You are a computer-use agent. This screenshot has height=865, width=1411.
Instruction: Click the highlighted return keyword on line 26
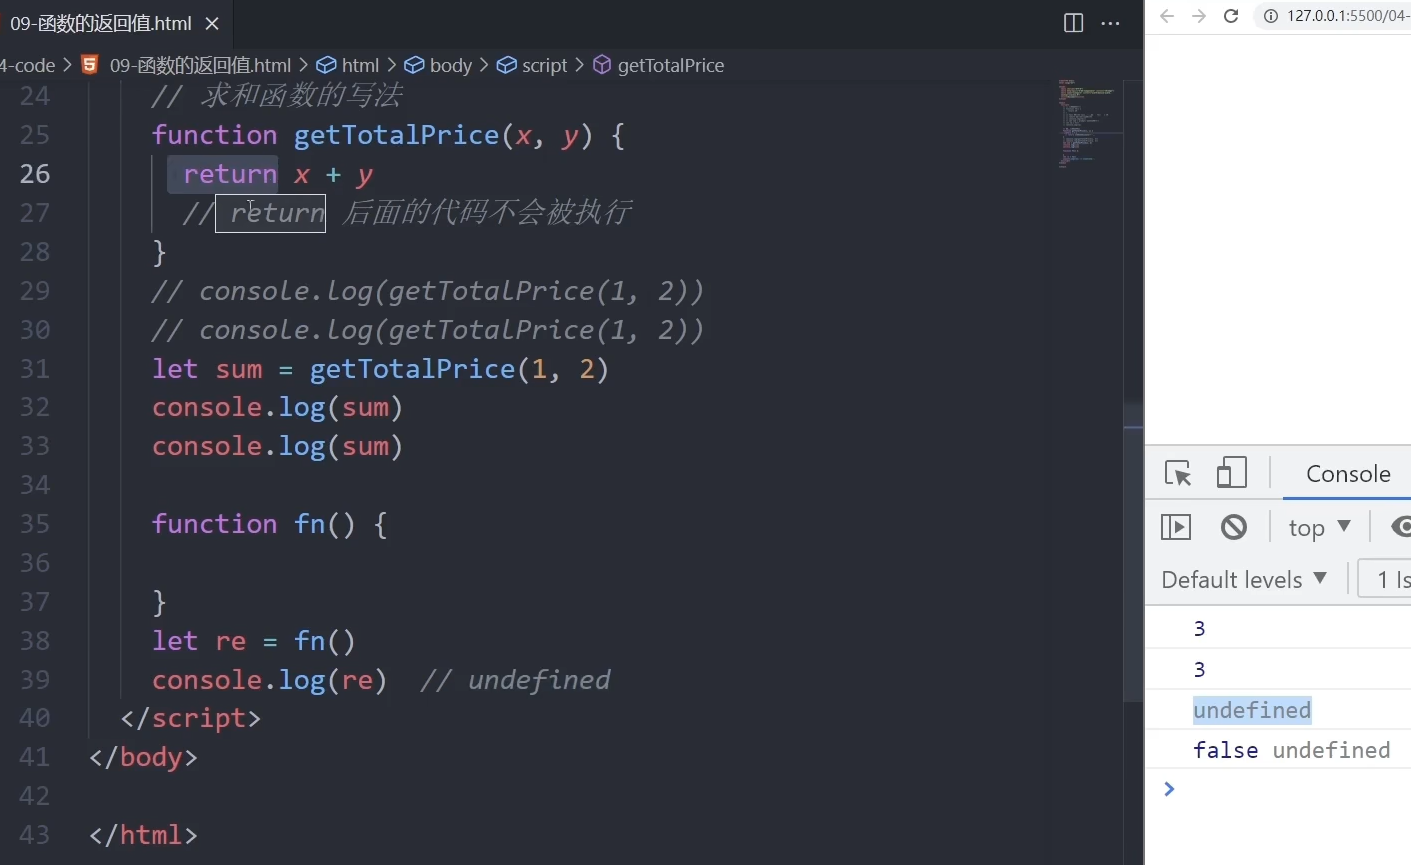click(230, 174)
